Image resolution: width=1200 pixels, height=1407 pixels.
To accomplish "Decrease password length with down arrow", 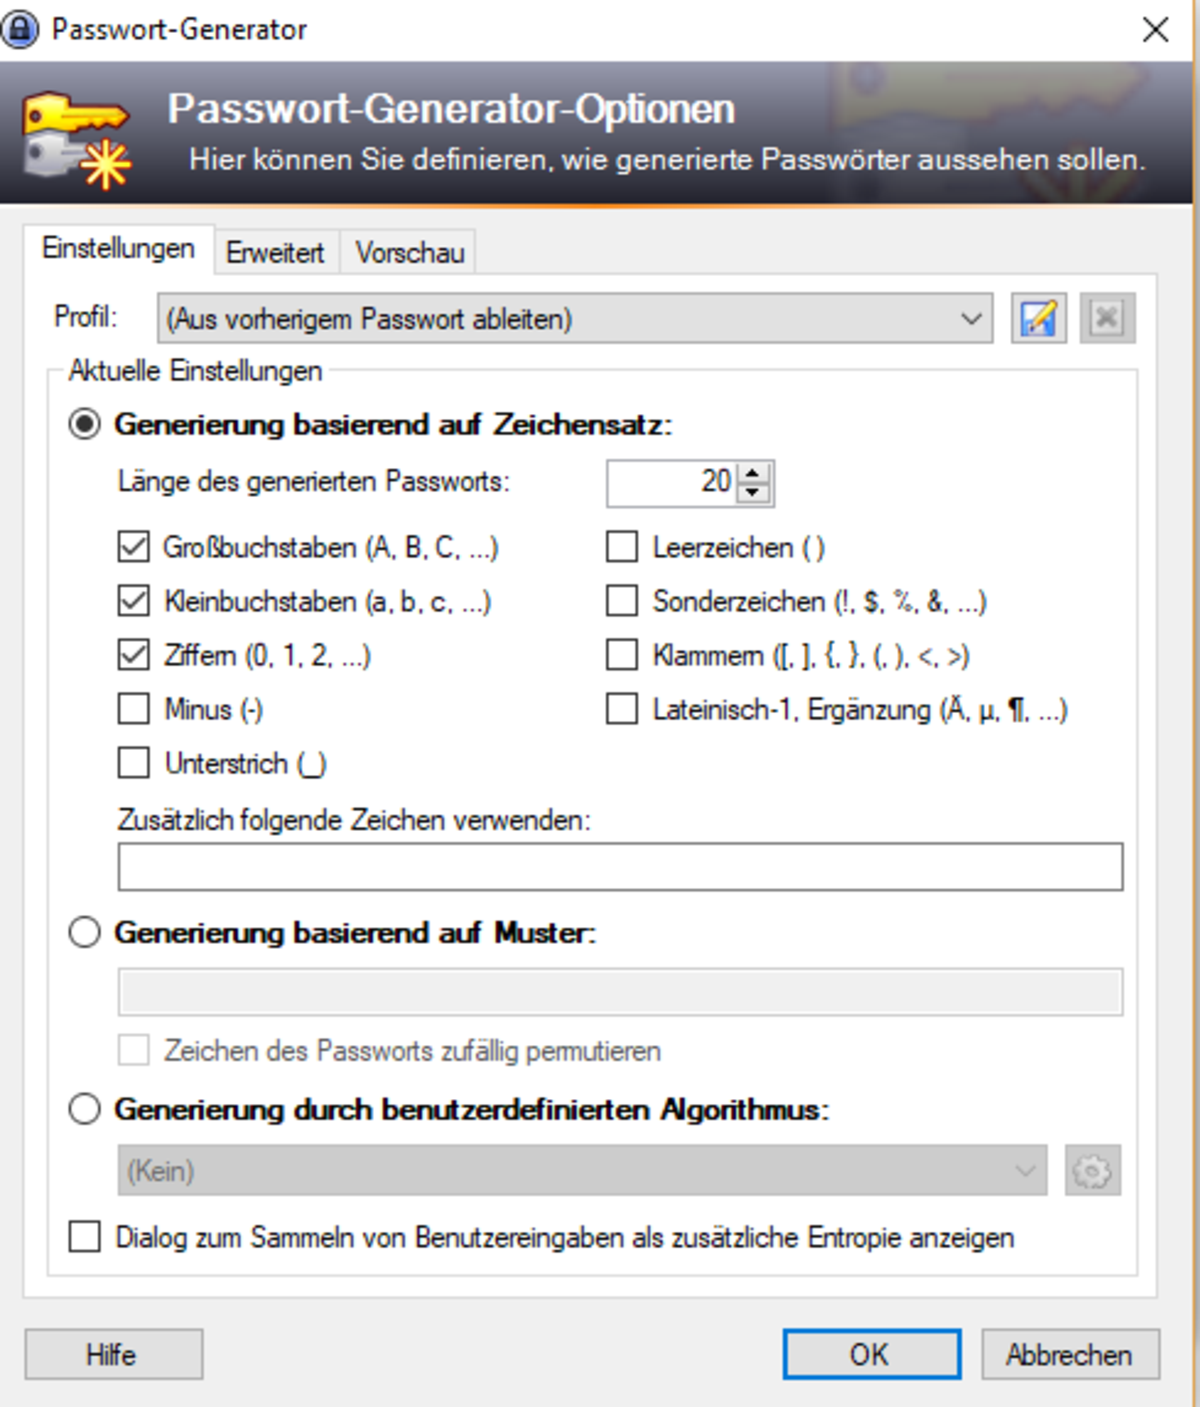I will [x=754, y=493].
